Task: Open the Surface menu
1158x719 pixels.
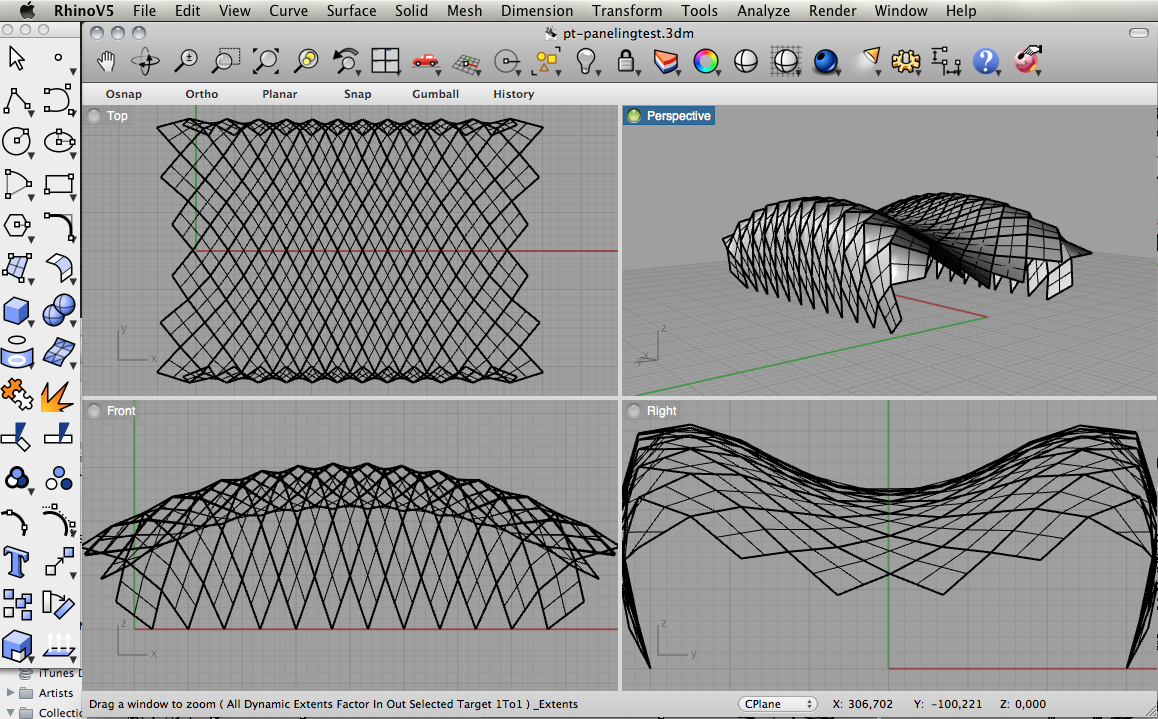Action: coord(351,11)
